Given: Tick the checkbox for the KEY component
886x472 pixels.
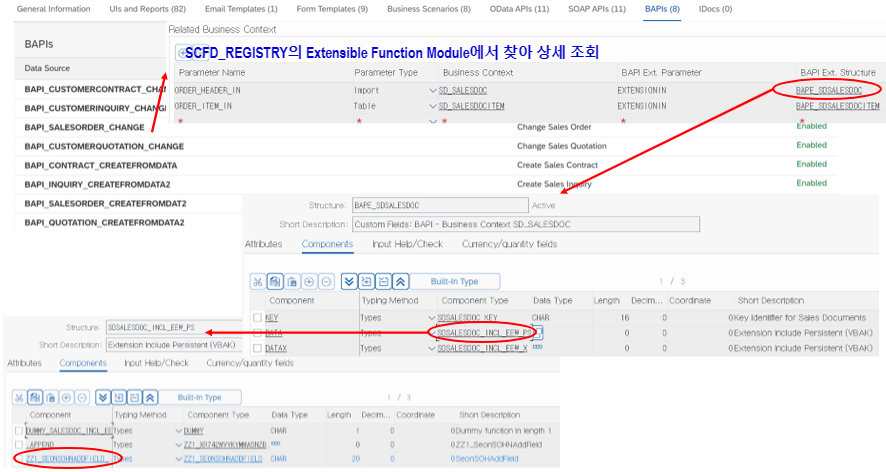Looking at the screenshot, I should pos(257,318).
